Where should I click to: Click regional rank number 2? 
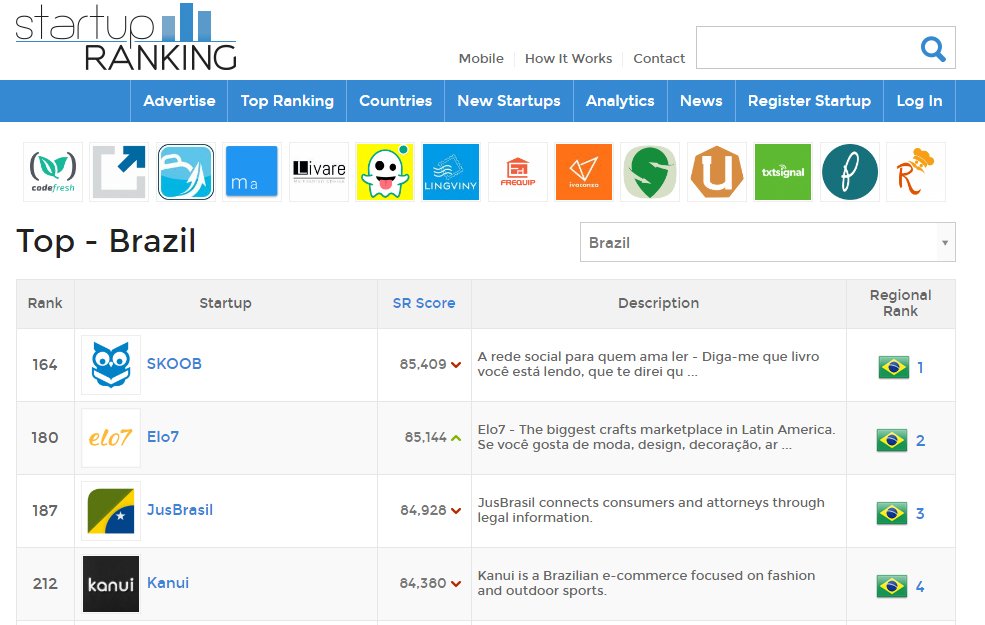tap(920, 440)
